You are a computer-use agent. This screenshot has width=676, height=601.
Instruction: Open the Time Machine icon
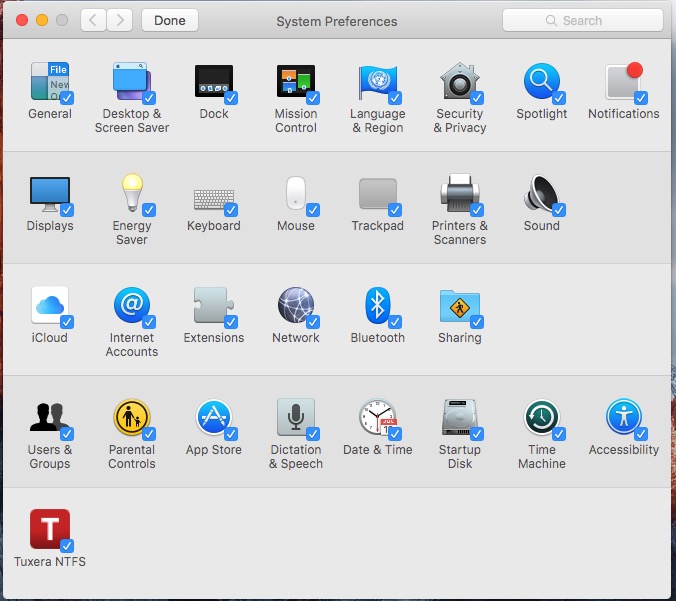(x=541, y=418)
